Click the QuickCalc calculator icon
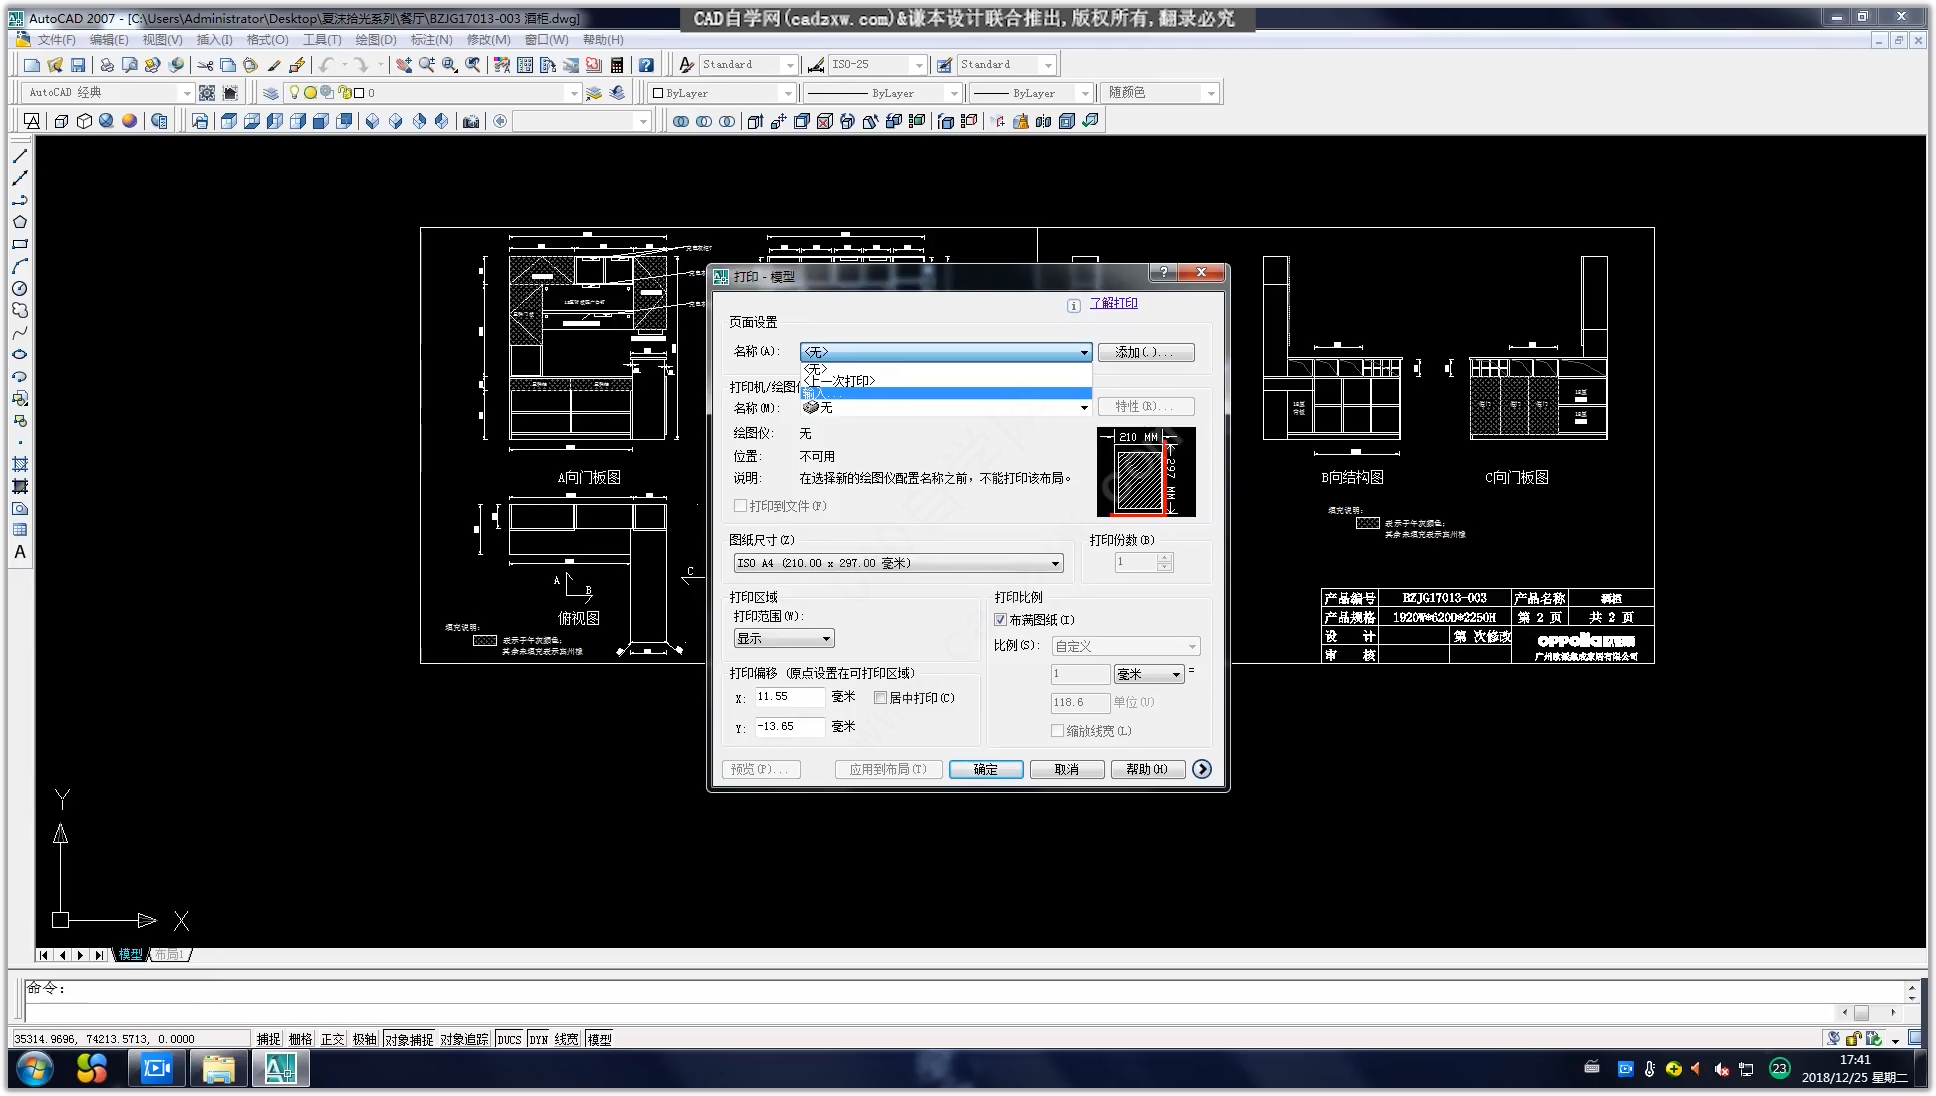The height and width of the screenshot is (1096, 1936). tap(617, 65)
